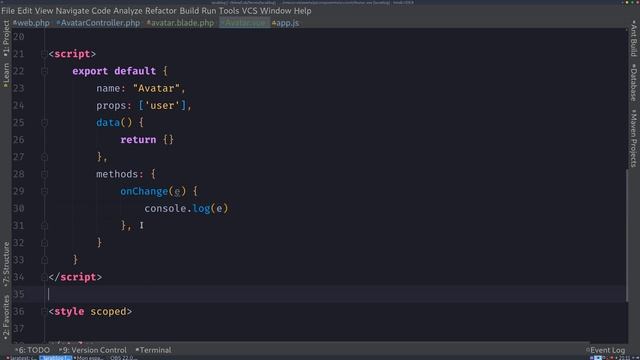Collapse the export default block on line 22
The width and height of the screenshot is (640, 360).
point(44,71)
